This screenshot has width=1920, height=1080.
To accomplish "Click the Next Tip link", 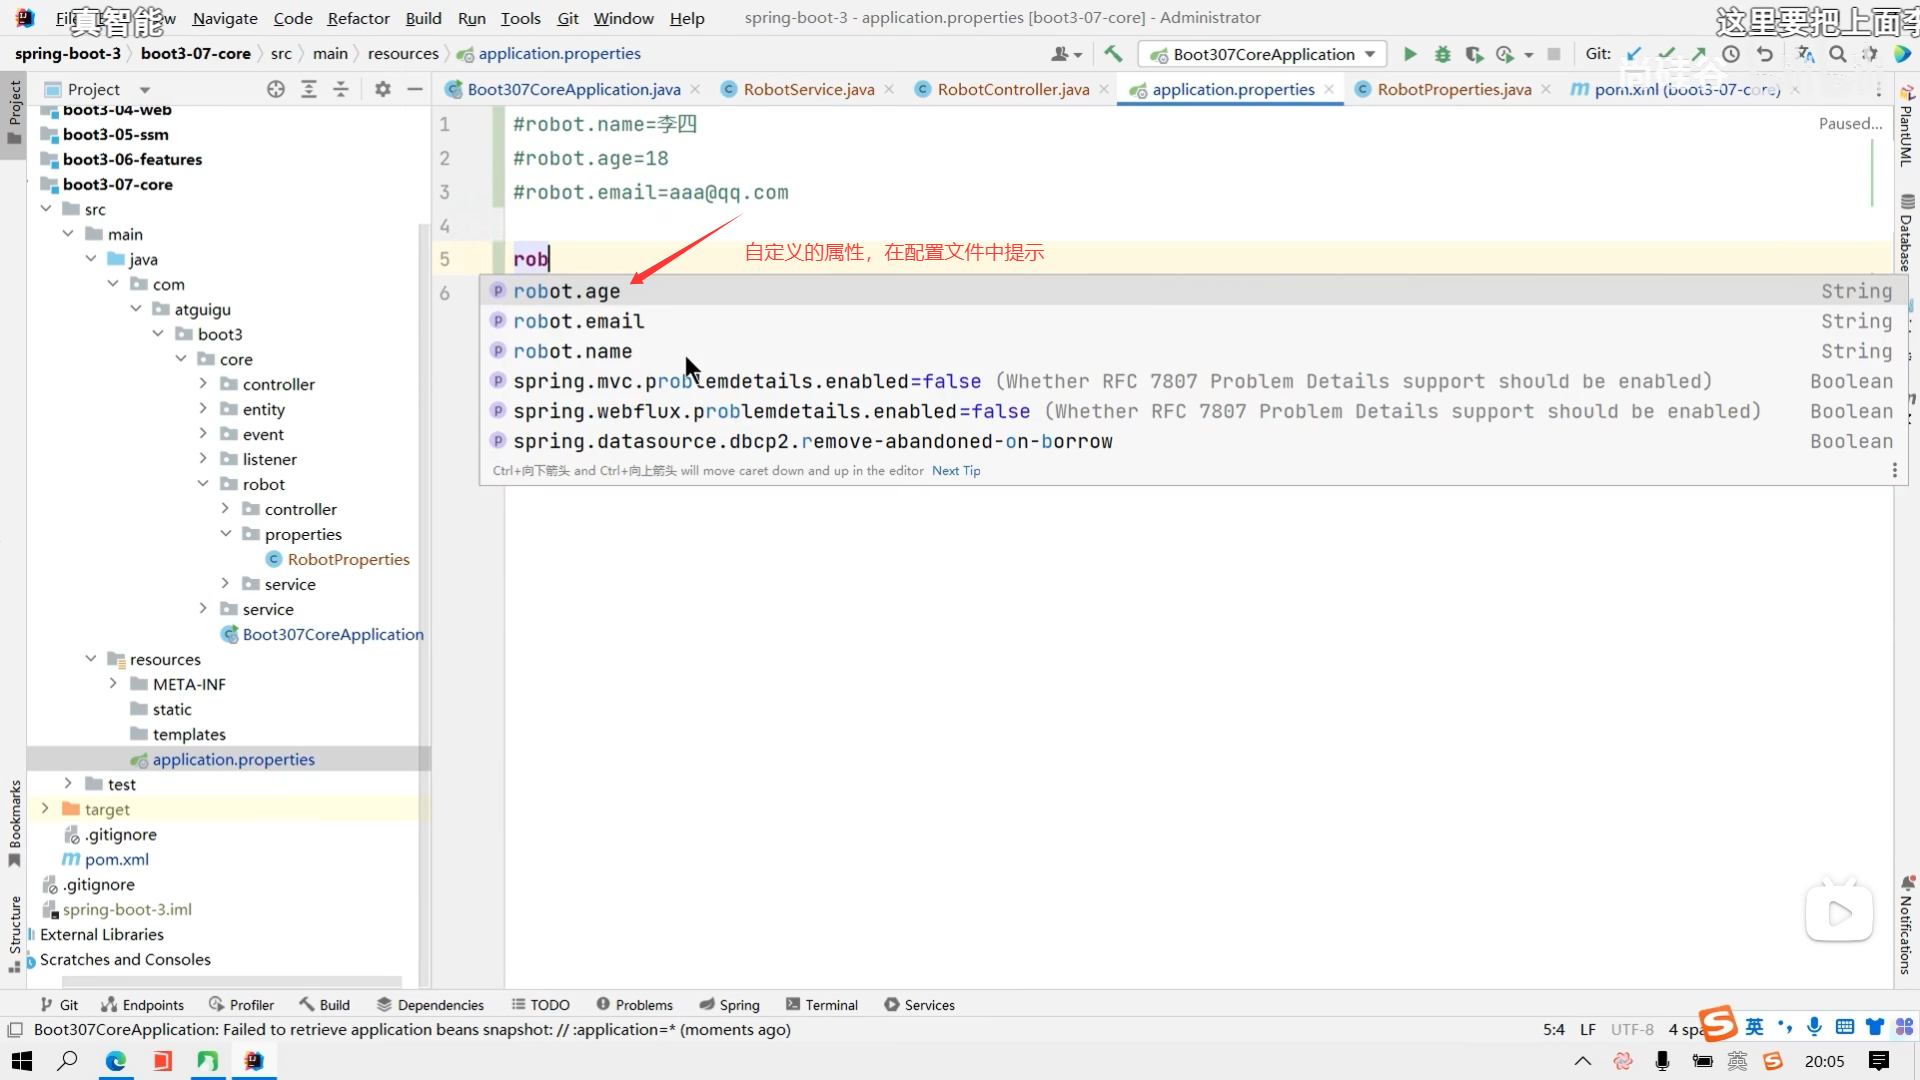I will pos(955,471).
